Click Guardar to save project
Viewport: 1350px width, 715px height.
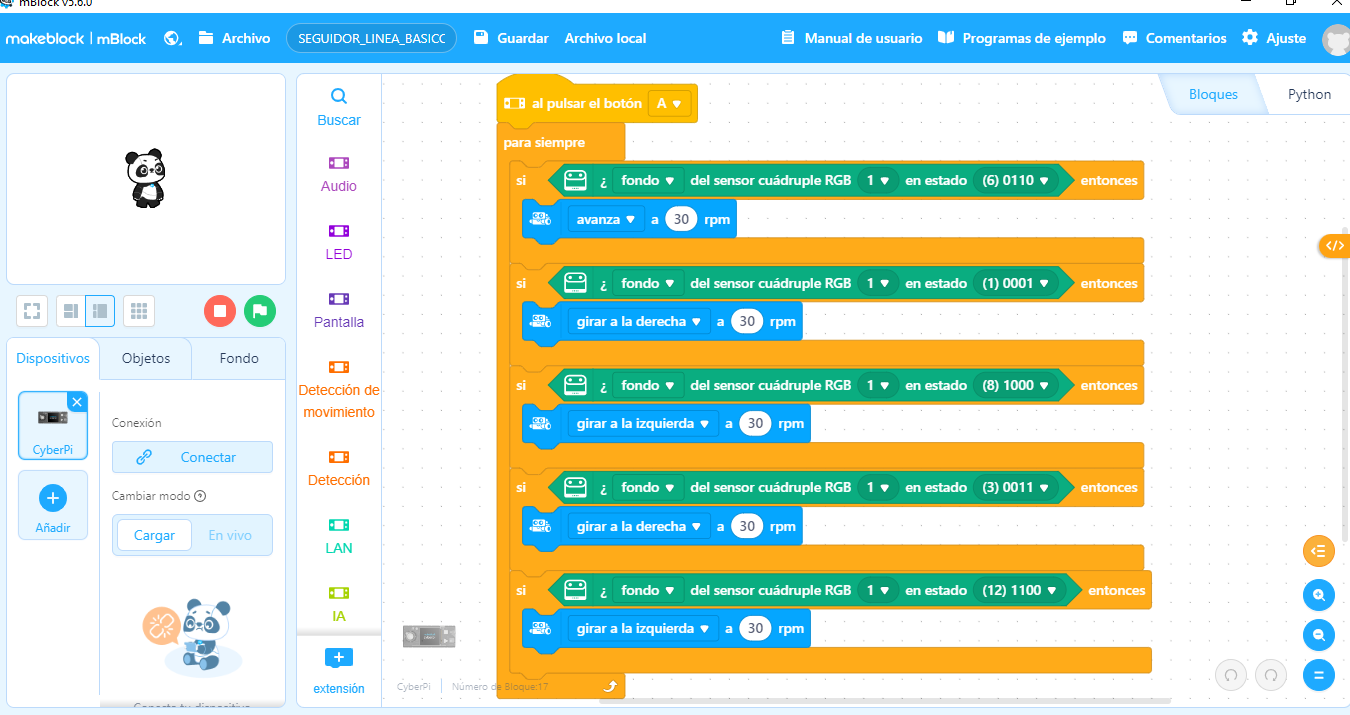511,38
